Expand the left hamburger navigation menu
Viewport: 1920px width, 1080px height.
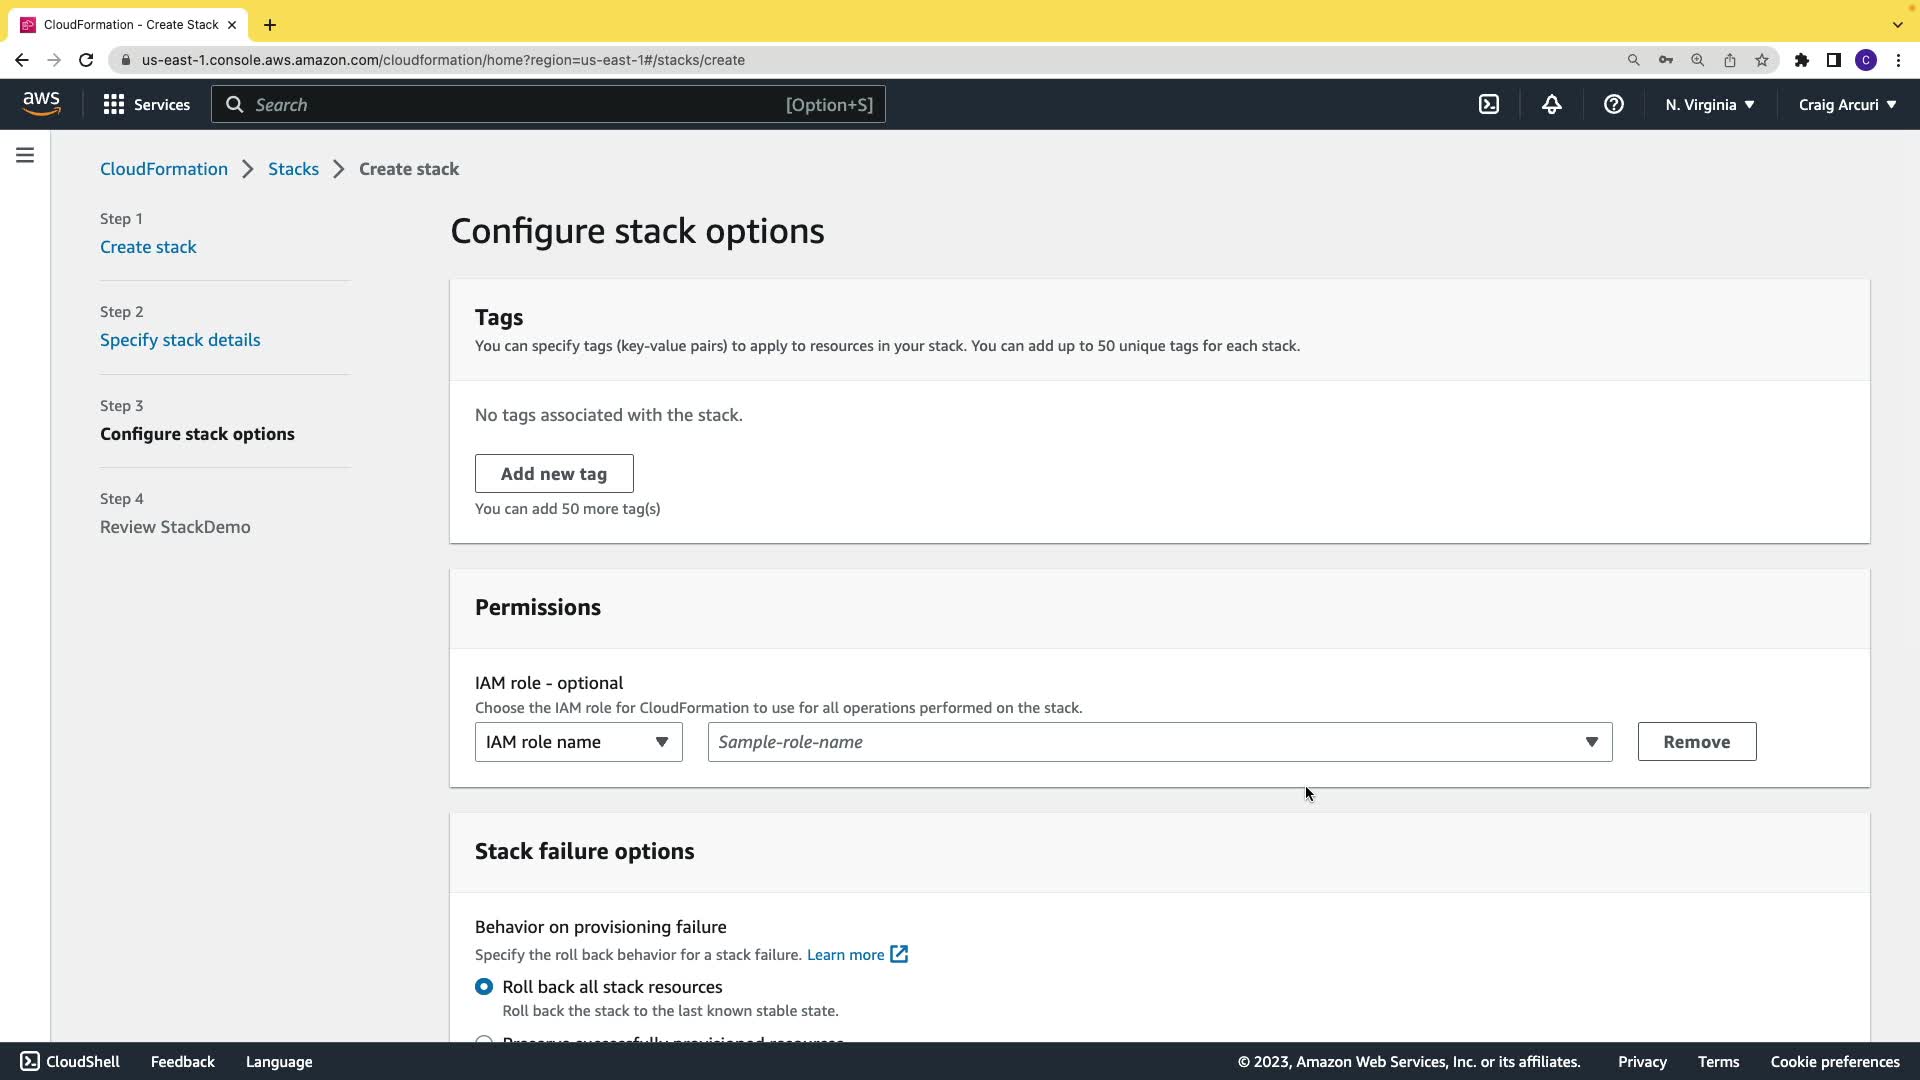[25, 155]
